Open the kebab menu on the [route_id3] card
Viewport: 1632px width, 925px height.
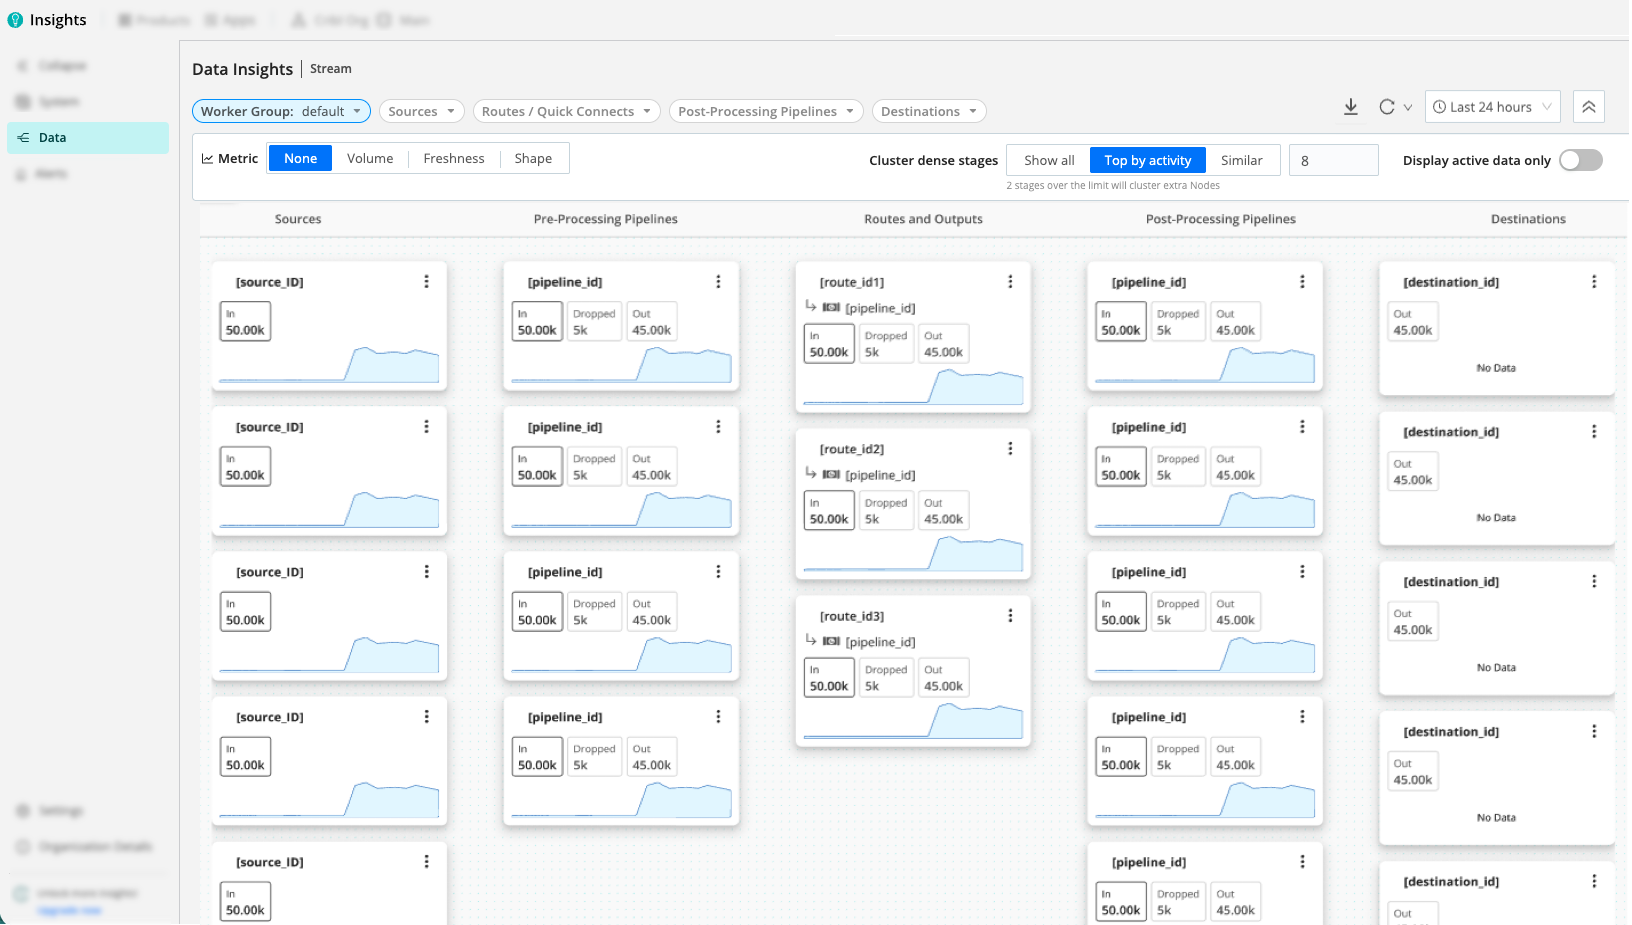[x=1010, y=616]
